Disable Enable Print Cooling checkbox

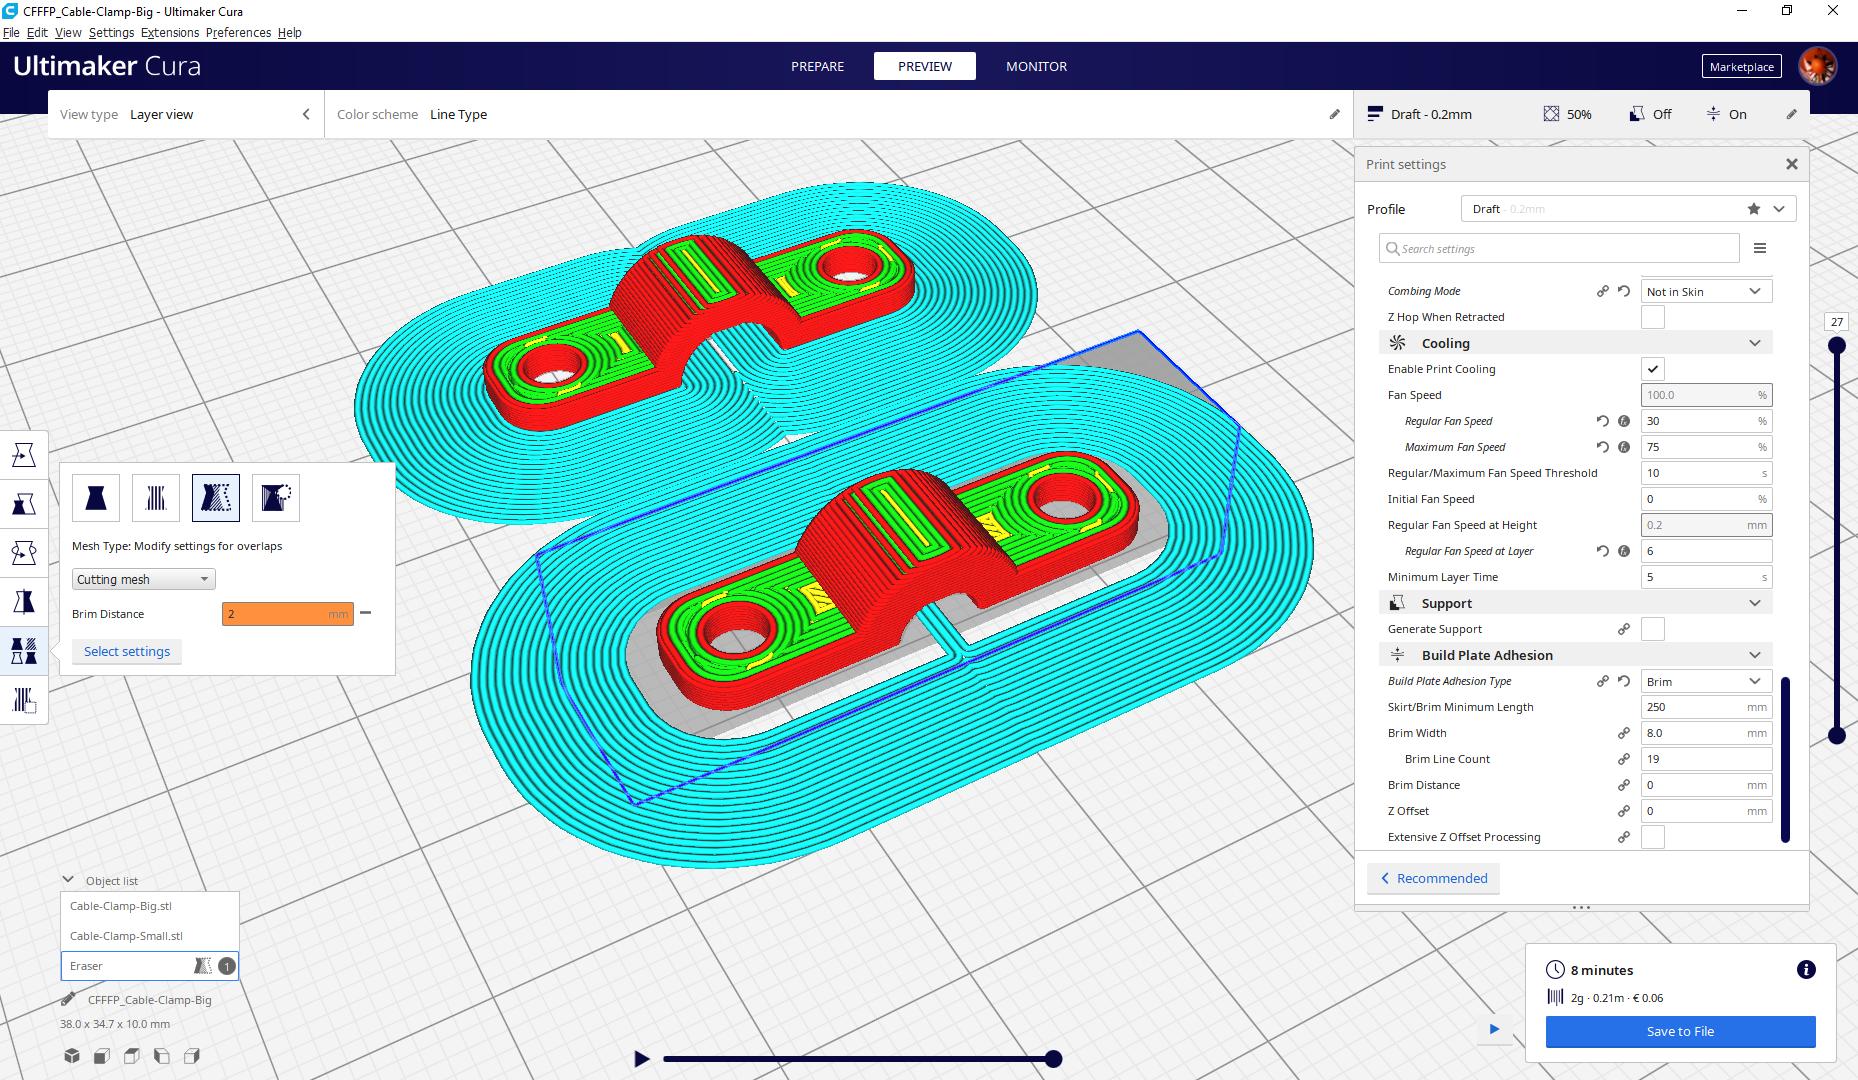pyautogui.click(x=1653, y=369)
